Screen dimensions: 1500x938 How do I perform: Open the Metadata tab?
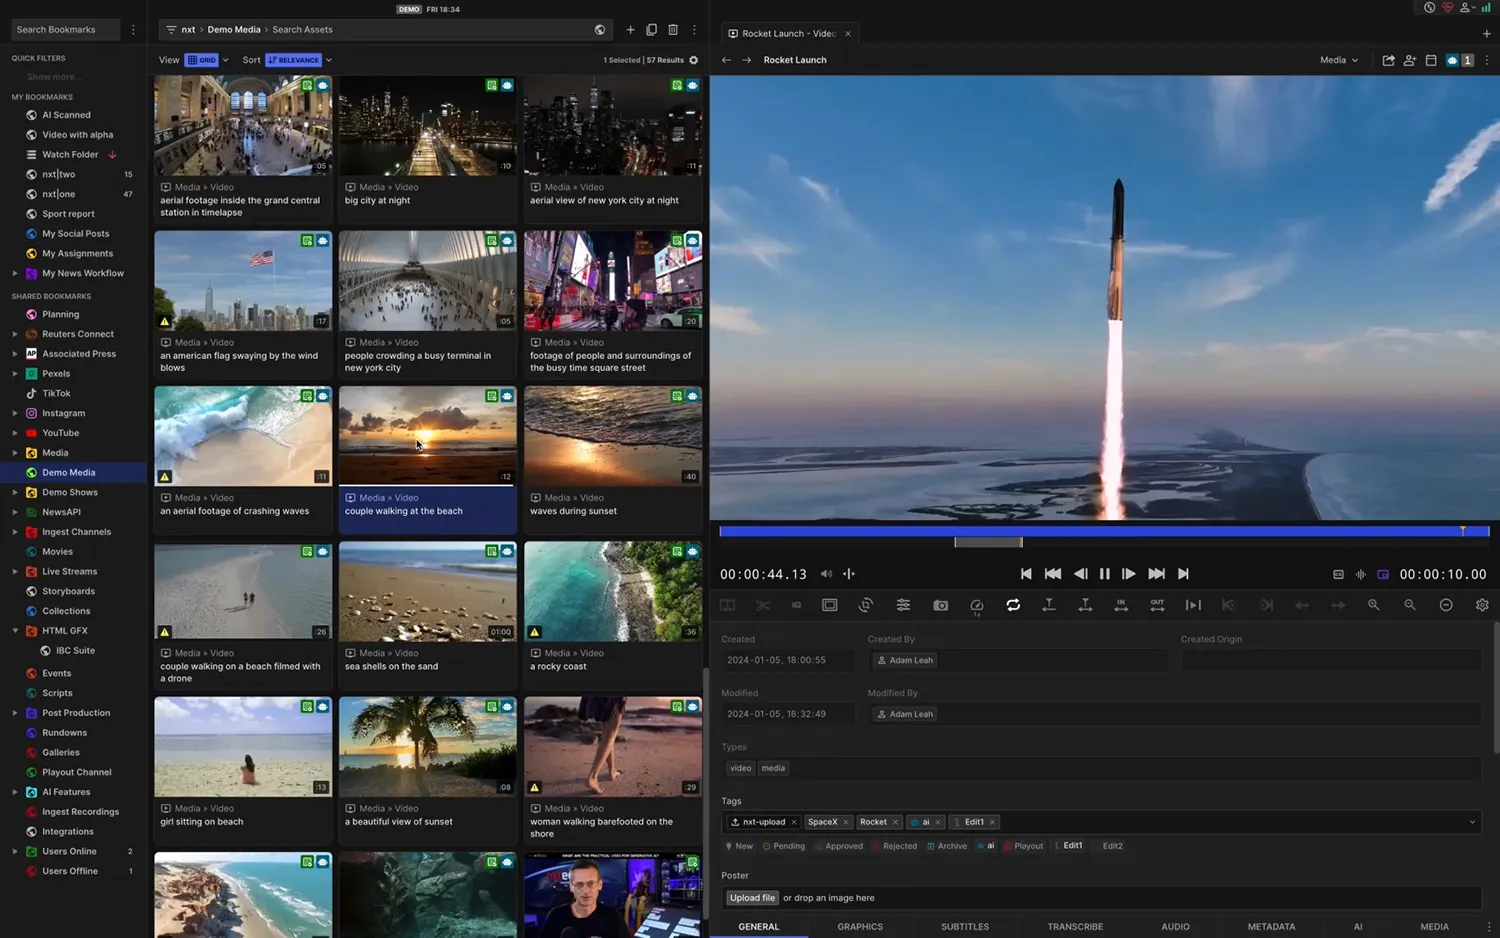(1271, 927)
